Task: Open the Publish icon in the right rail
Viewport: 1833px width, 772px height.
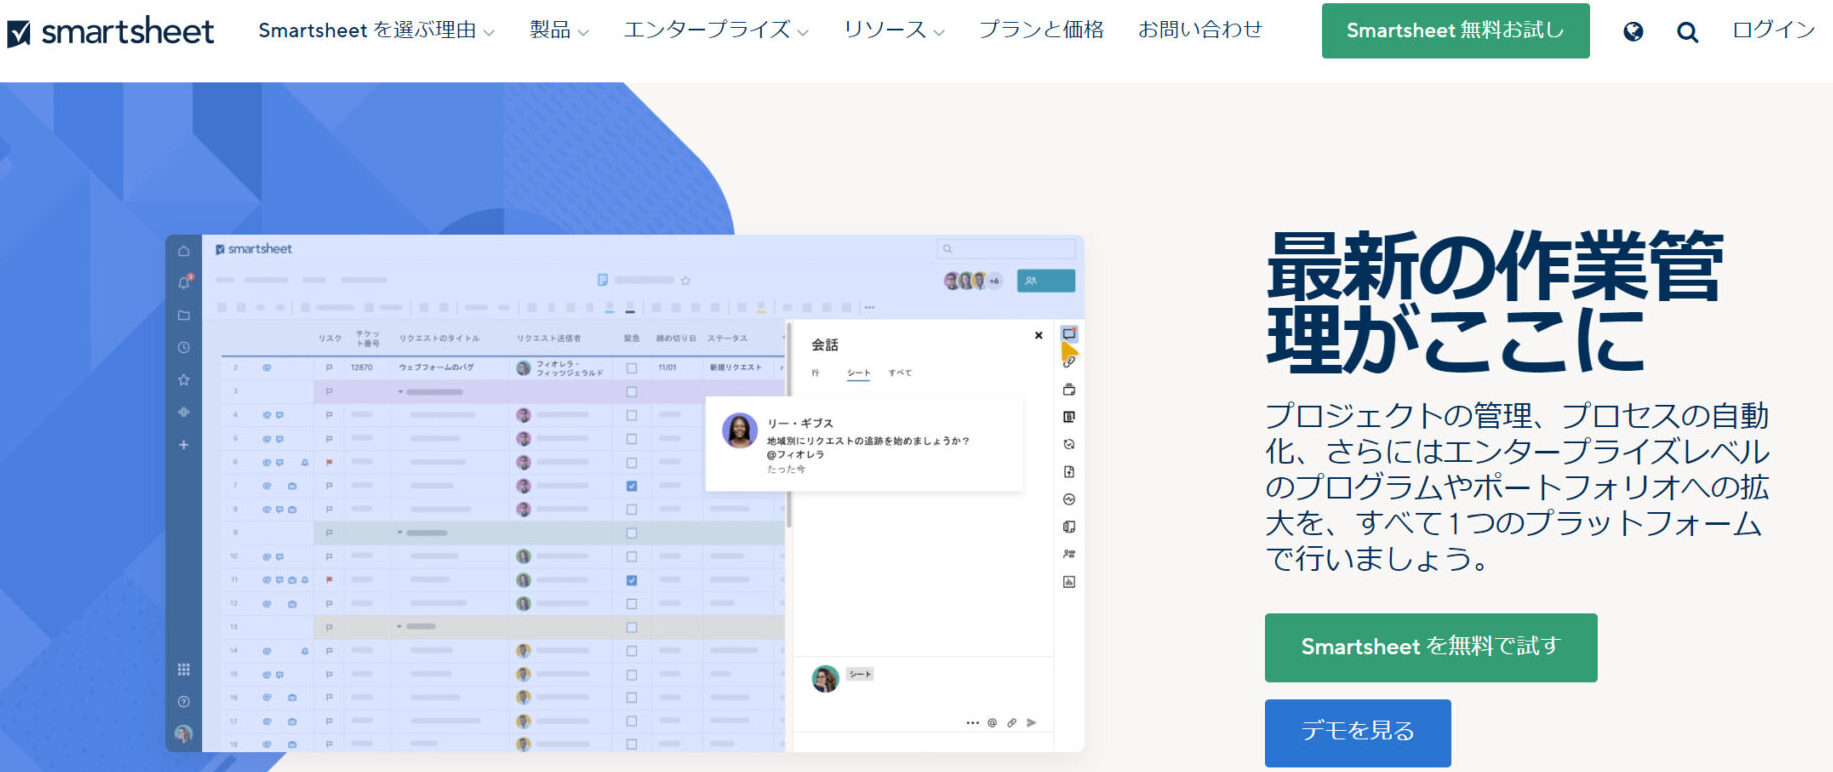Action: [1069, 471]
